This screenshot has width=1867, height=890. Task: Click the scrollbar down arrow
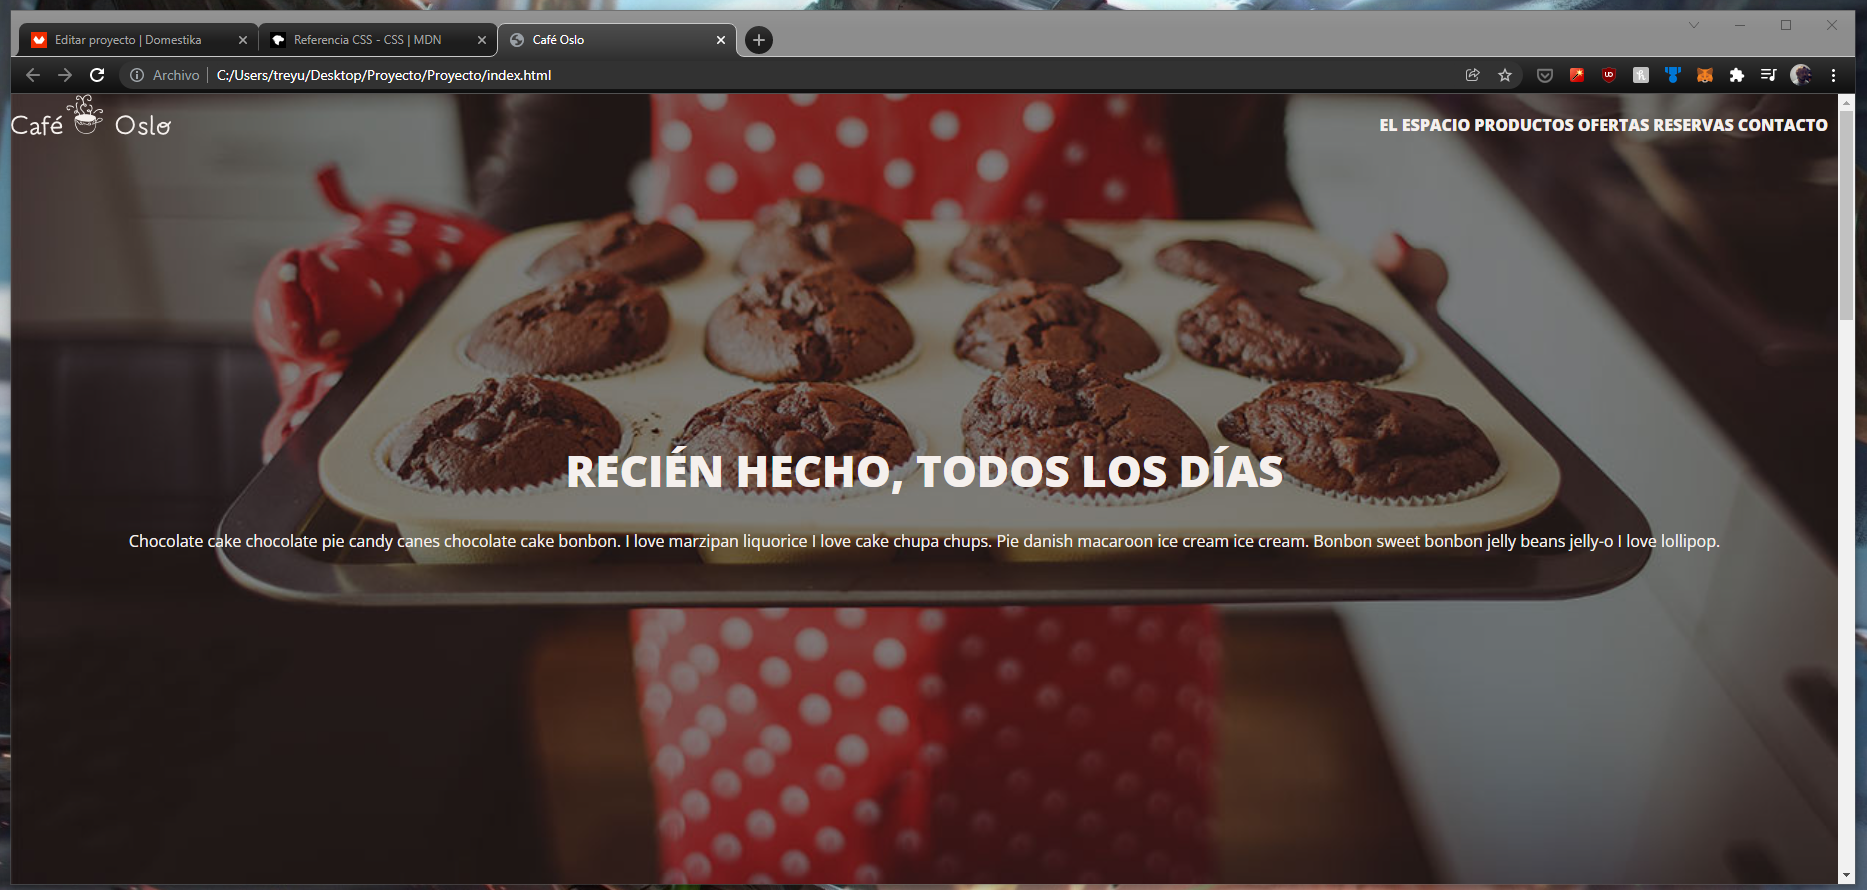pyautogui.click(x=1846, y=876)
